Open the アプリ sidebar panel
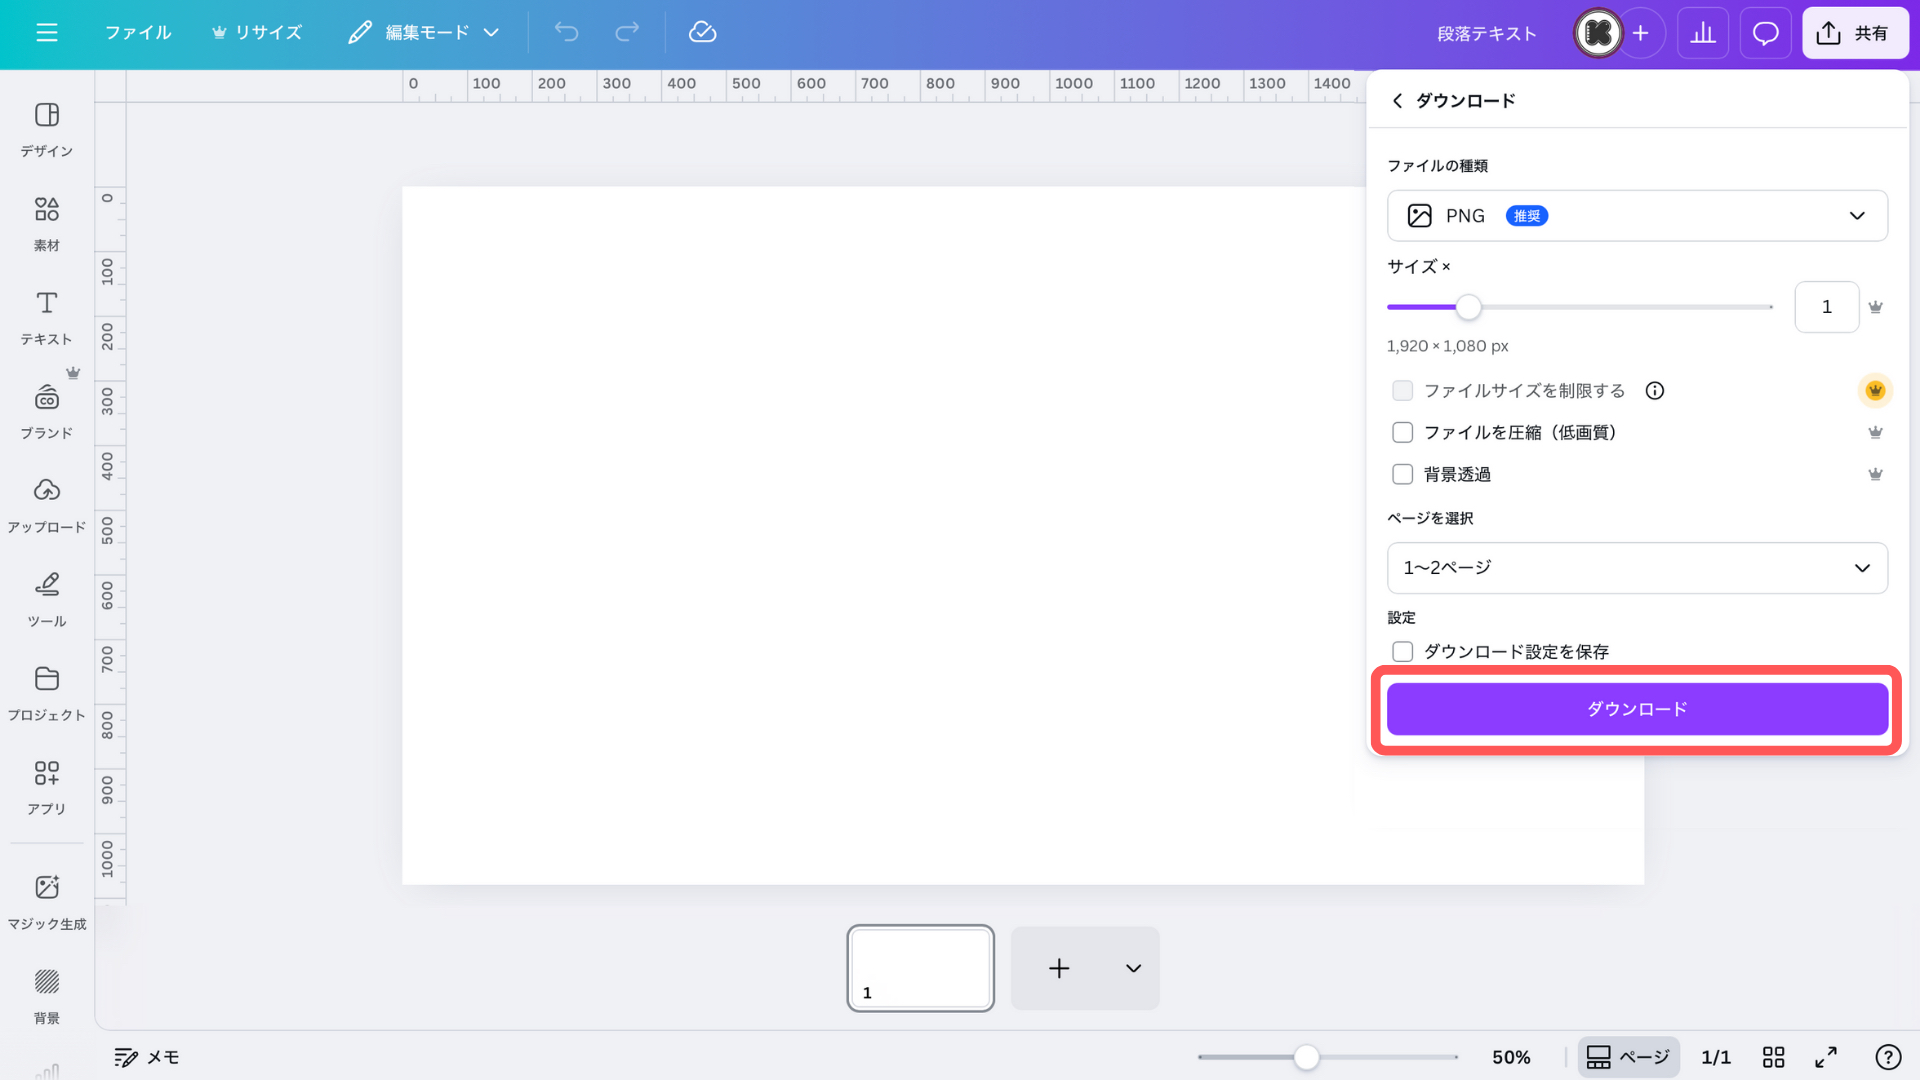 [47, 787]
